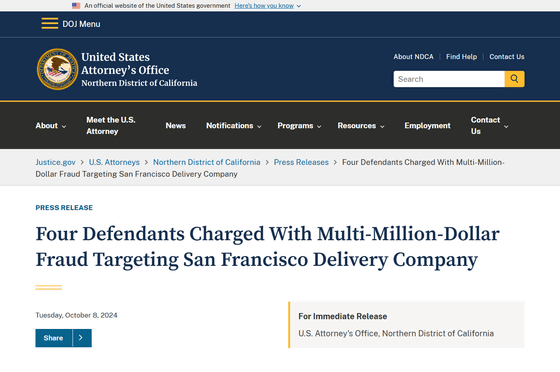Click the yellow search magnifier button
The height and width of the screenshot is (372, 560).
click(514, 79)
